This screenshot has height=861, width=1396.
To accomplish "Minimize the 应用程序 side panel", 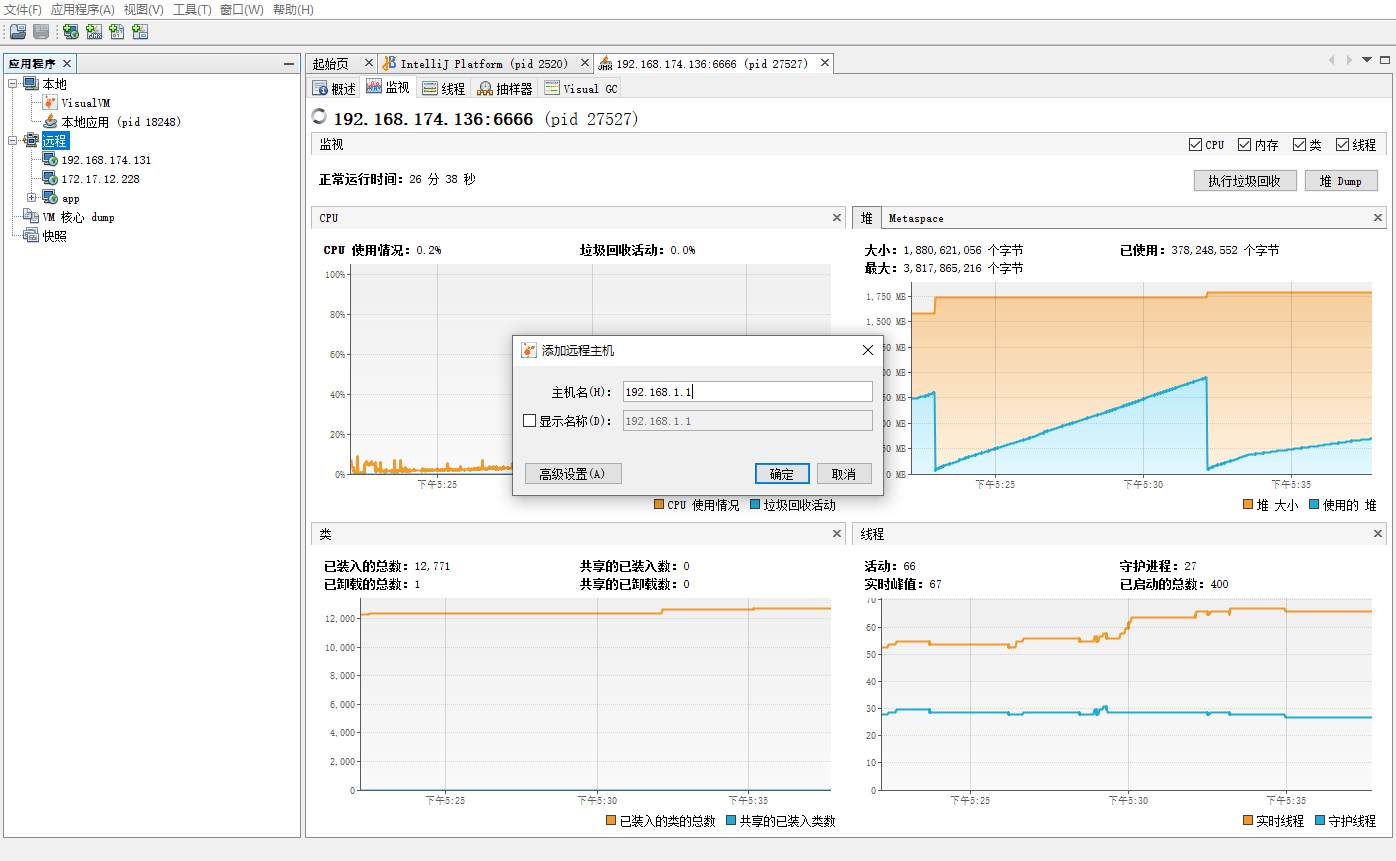I will 289,63.
